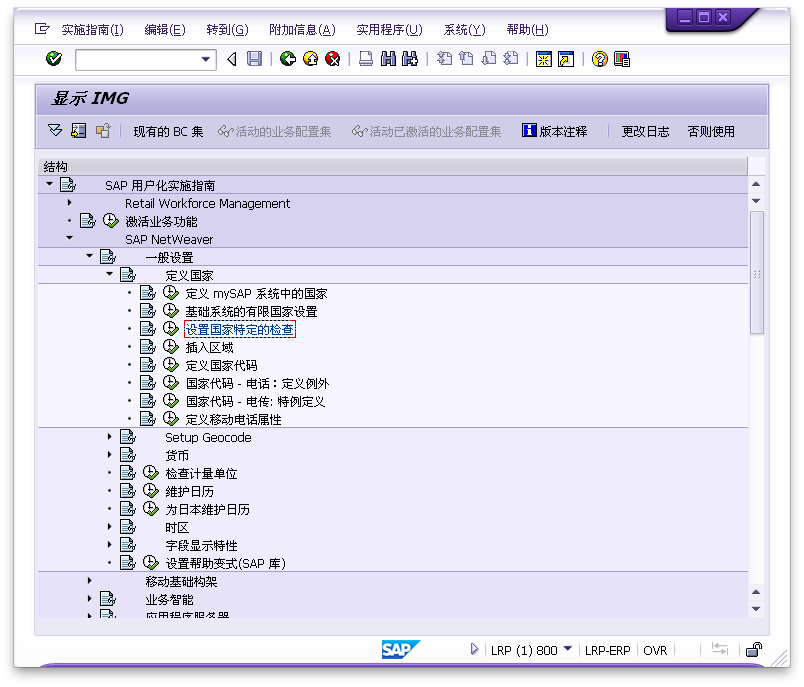Click the 版本注释 button
Viewport: 804px width, 687px height.
click(554, 131)
